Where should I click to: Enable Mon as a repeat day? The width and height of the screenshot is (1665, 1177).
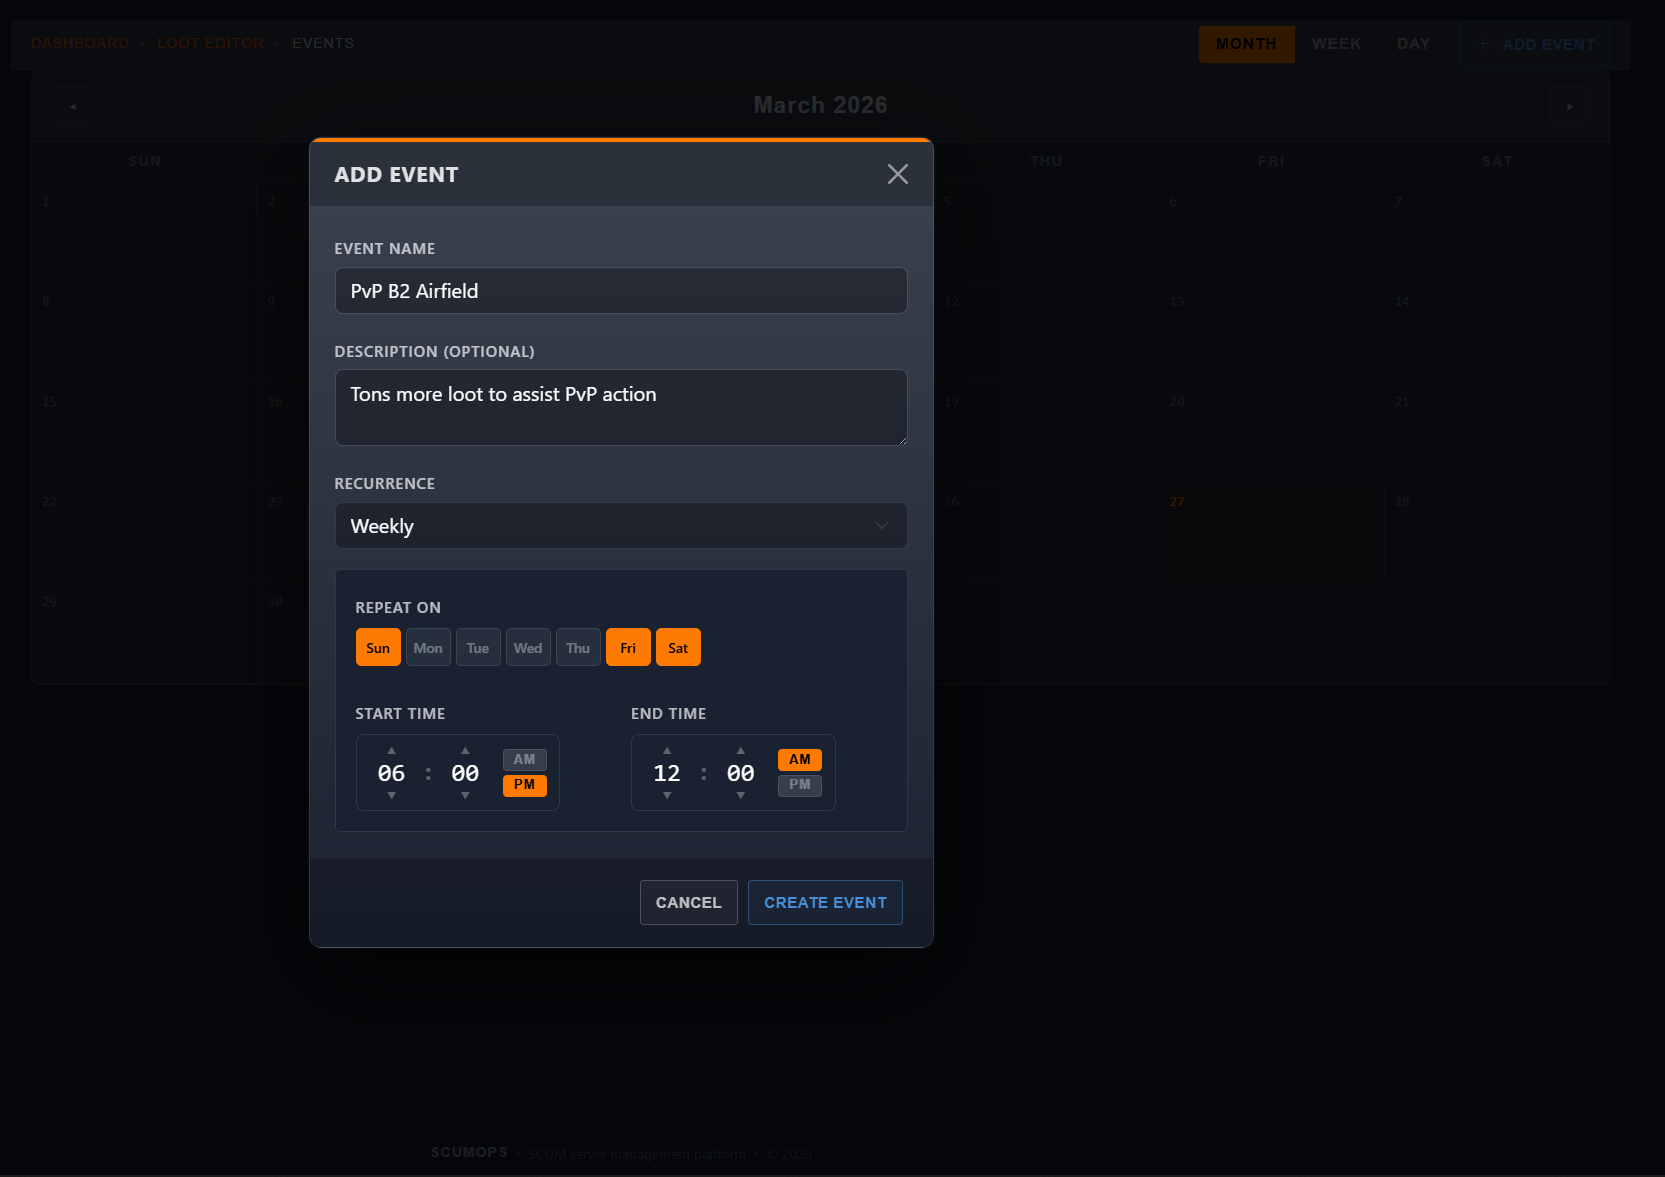tap(428, 647)
